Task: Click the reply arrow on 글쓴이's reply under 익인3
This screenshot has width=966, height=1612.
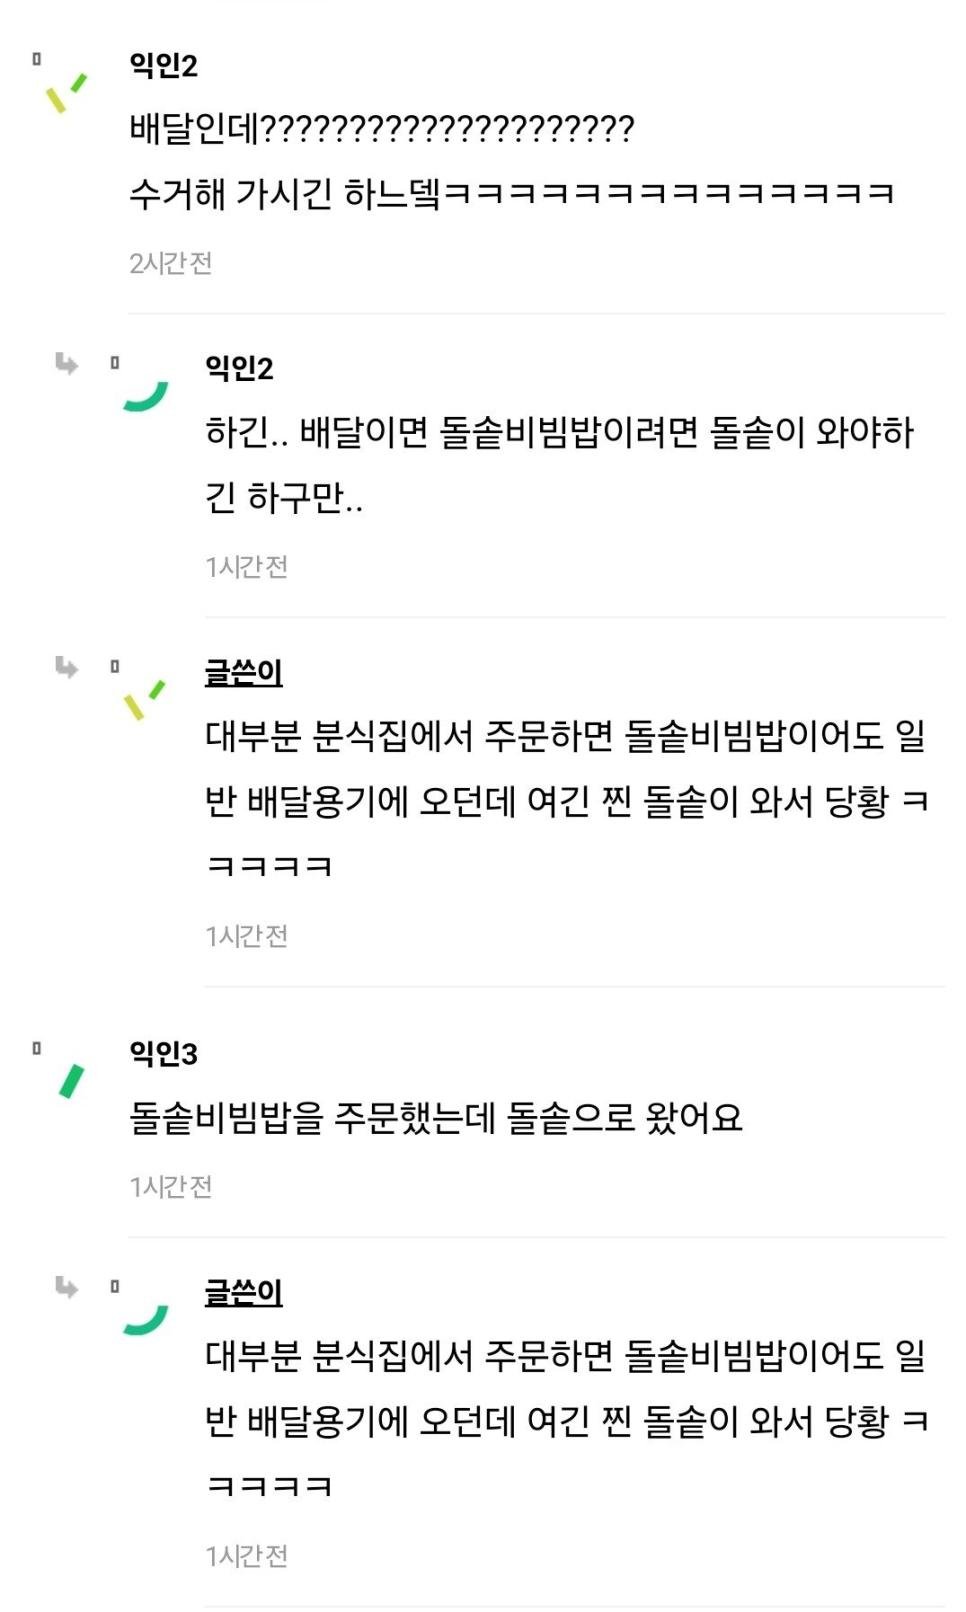Action: pos(67,1286)
